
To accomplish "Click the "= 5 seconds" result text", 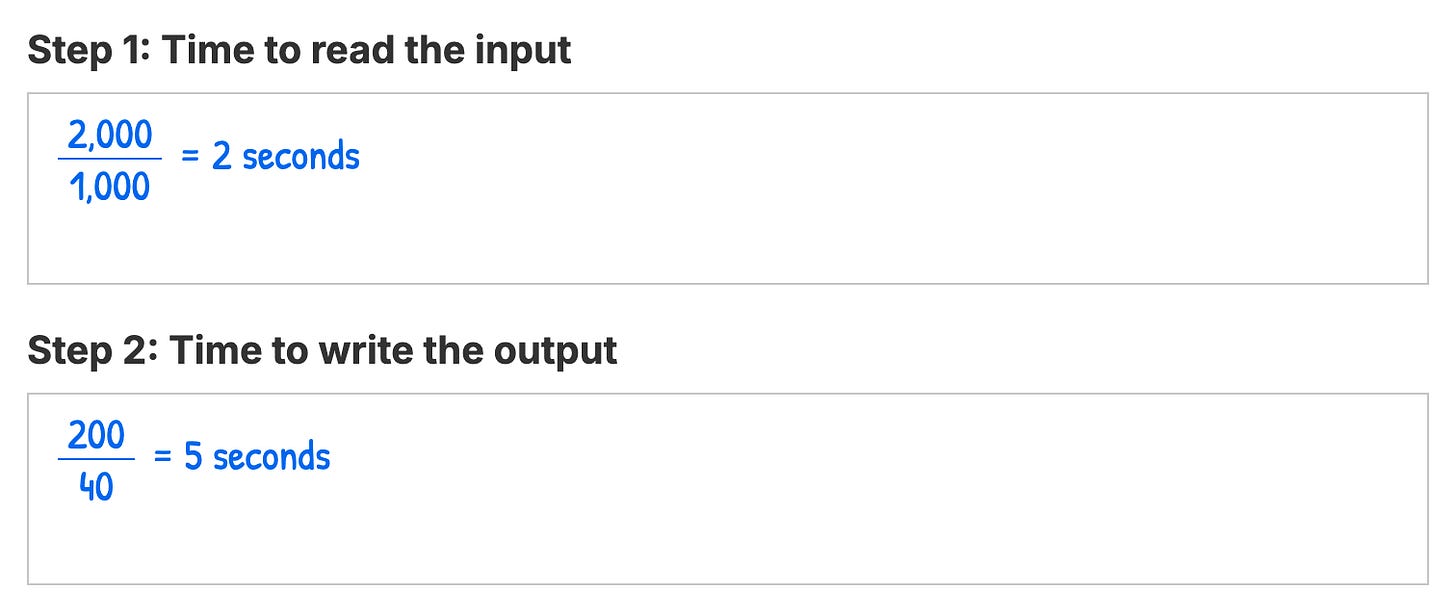I will coord(242,457).
